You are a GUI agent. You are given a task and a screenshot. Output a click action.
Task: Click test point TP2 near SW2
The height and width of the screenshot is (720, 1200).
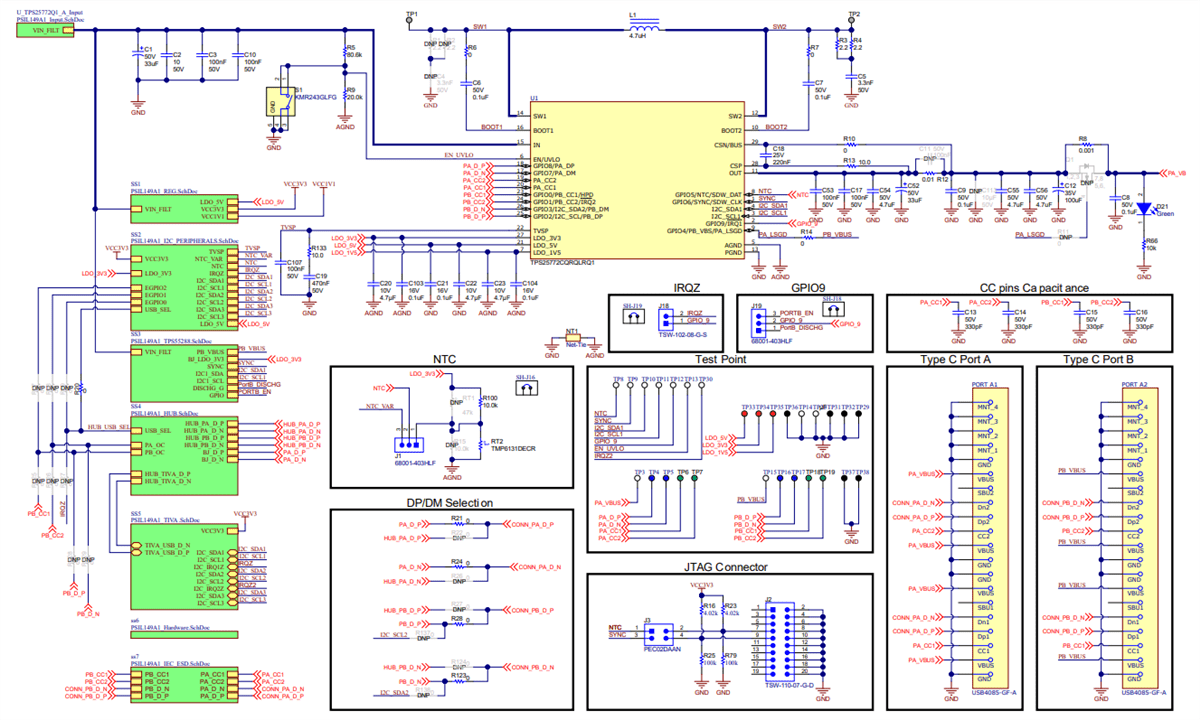point(852,18)
